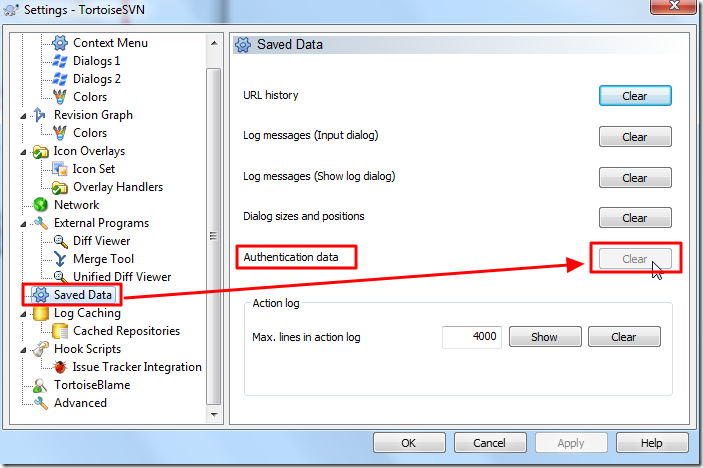Viewport: 703px width, 468px height.
Task: Click the Saved Data header gear icon
Action: pyautogui.click(x=243, y=45)
